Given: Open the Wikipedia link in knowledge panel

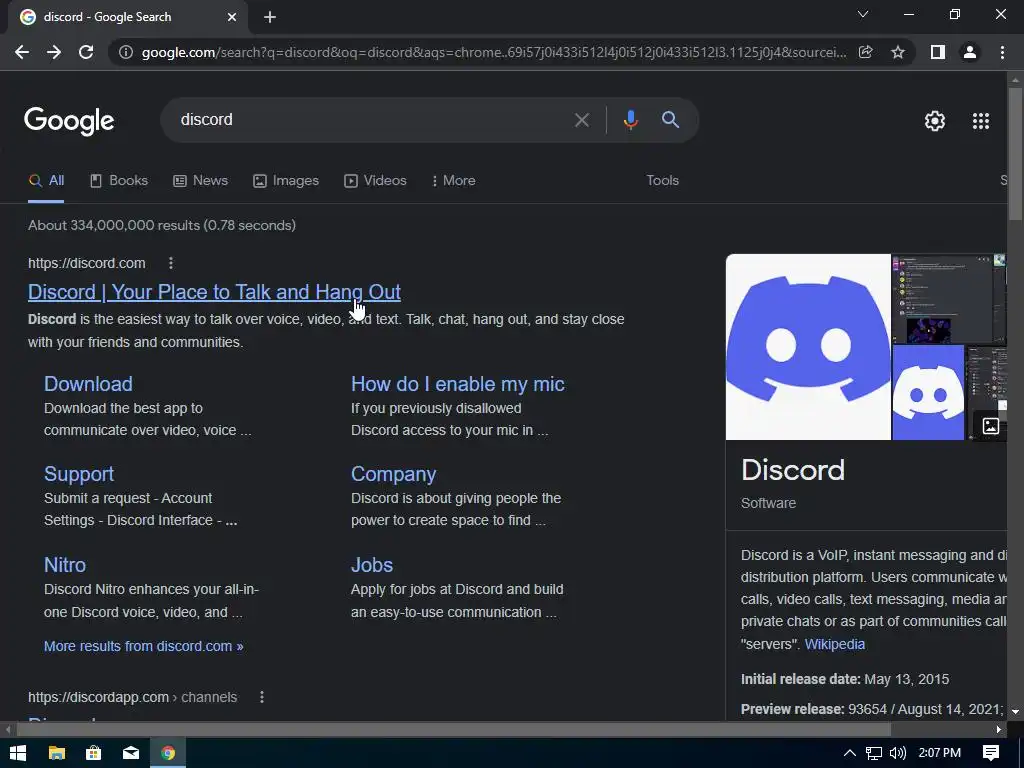Looking at the screenshot, I should (835, 644).
